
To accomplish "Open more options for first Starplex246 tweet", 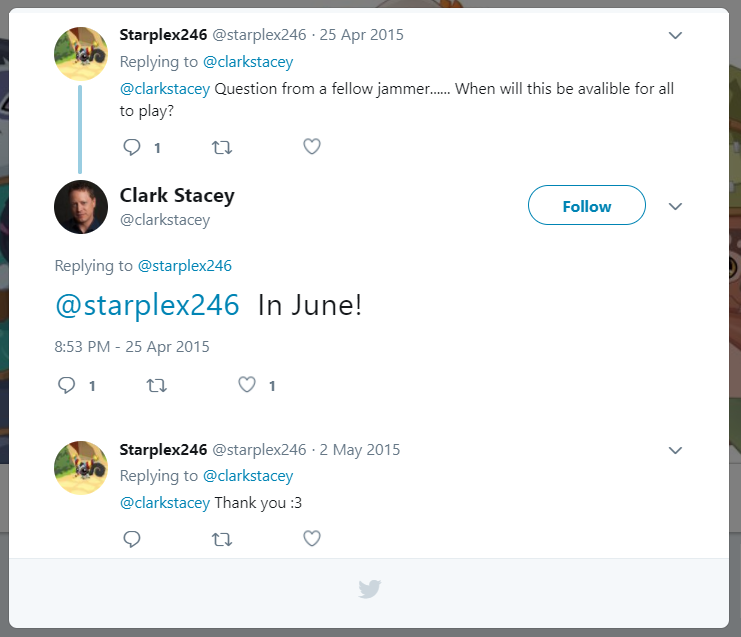I will (x=675, y=35).
